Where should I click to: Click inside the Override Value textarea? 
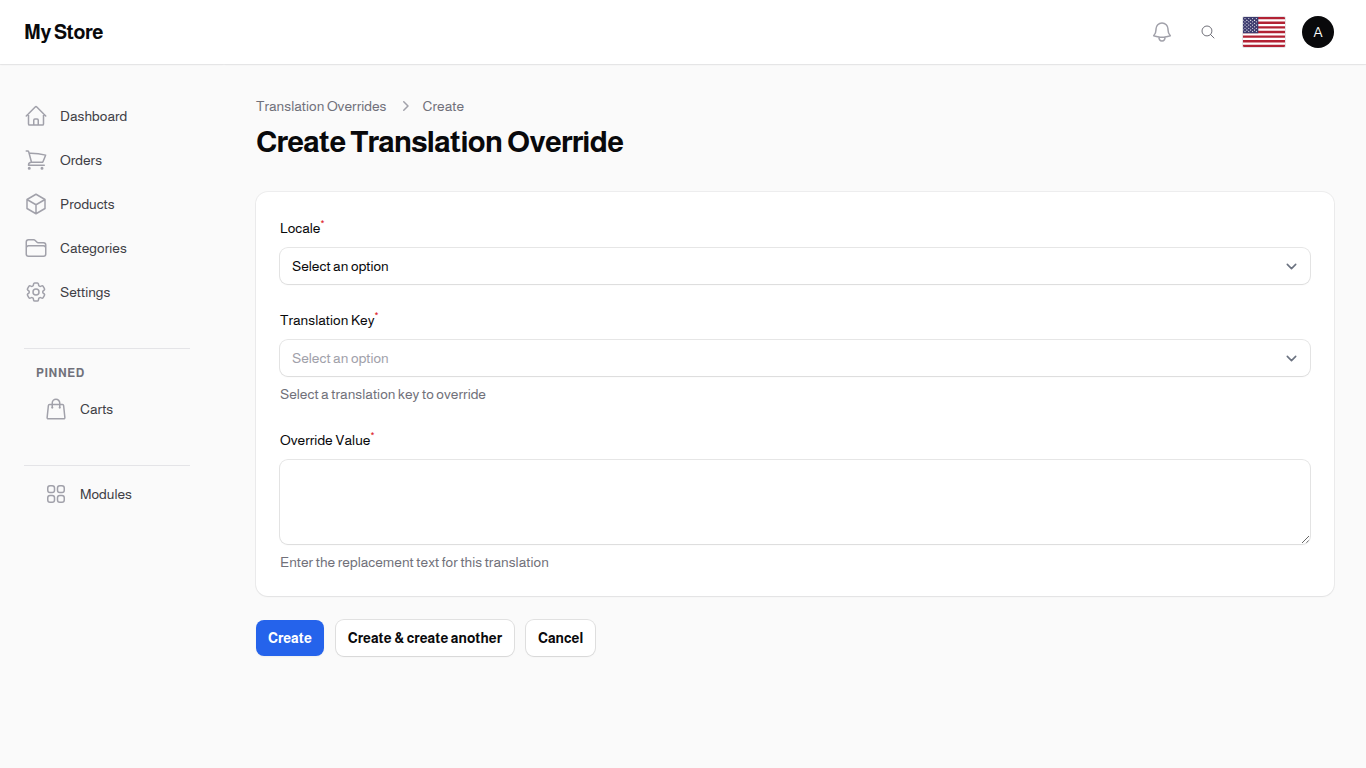pyautogui.click(x=794, y=501)
